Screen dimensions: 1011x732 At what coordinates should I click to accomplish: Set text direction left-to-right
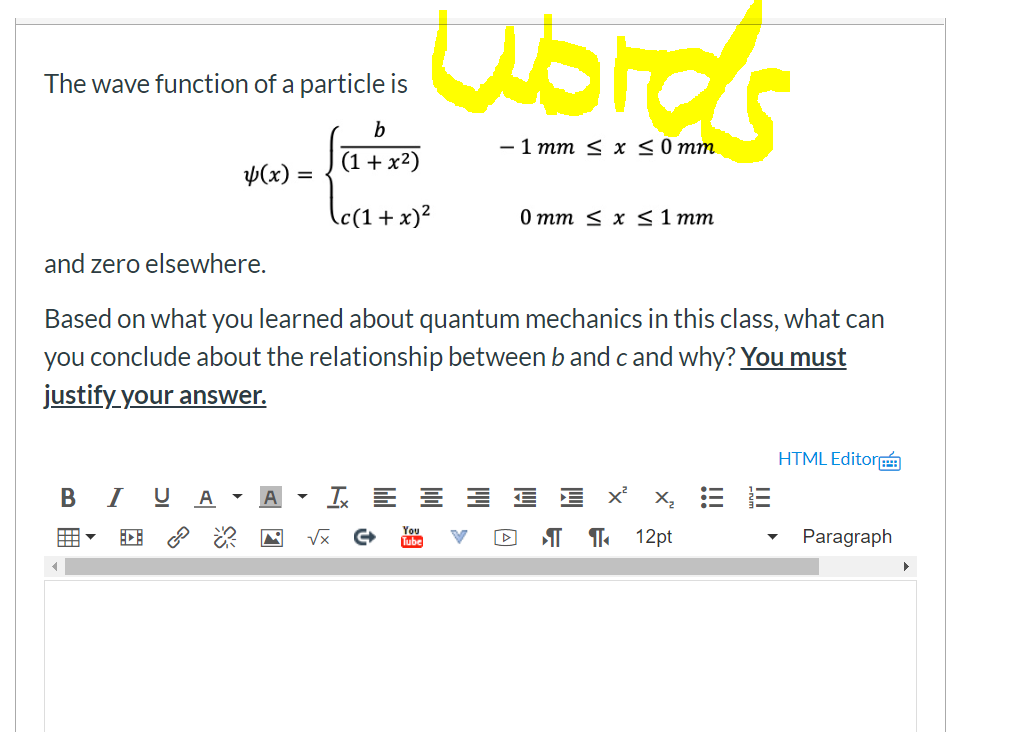tap(551, 537)
